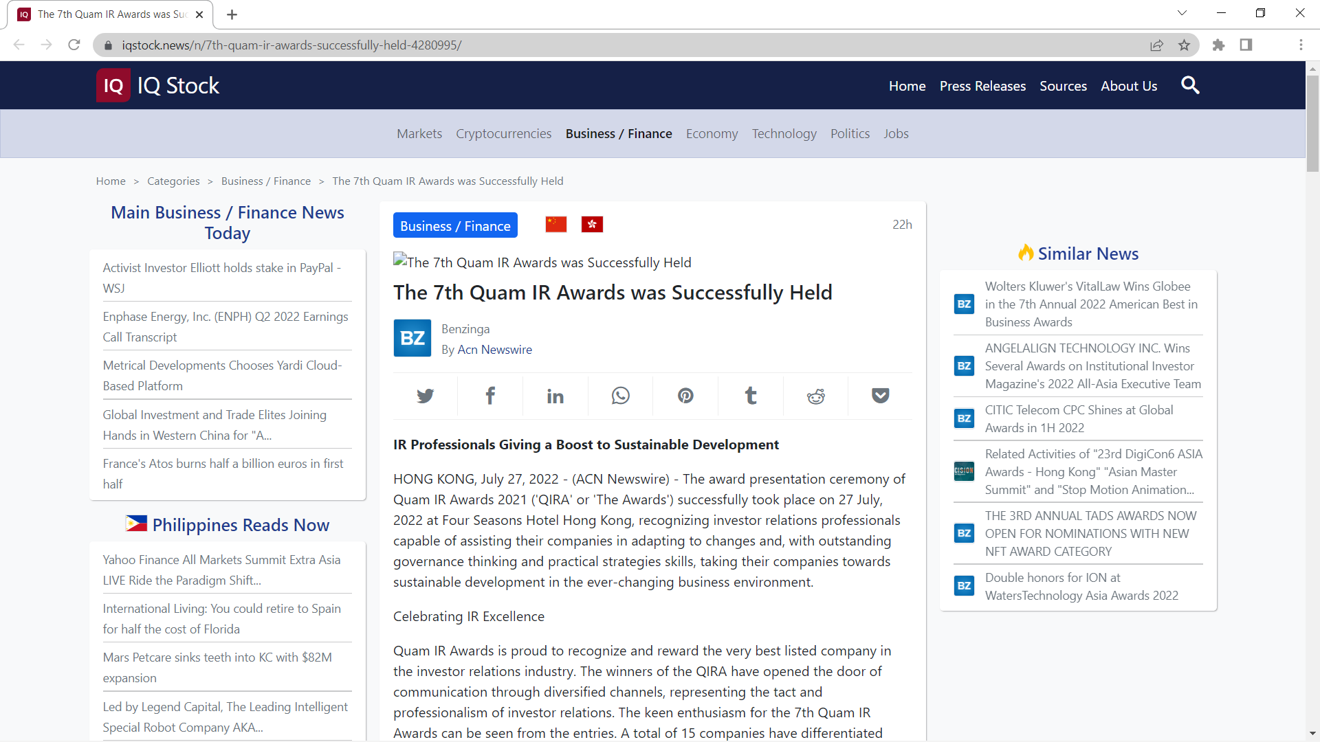Switch to Politics category
The width and height of the screenshot is (1320, 742).
click(x=850, y=133)
